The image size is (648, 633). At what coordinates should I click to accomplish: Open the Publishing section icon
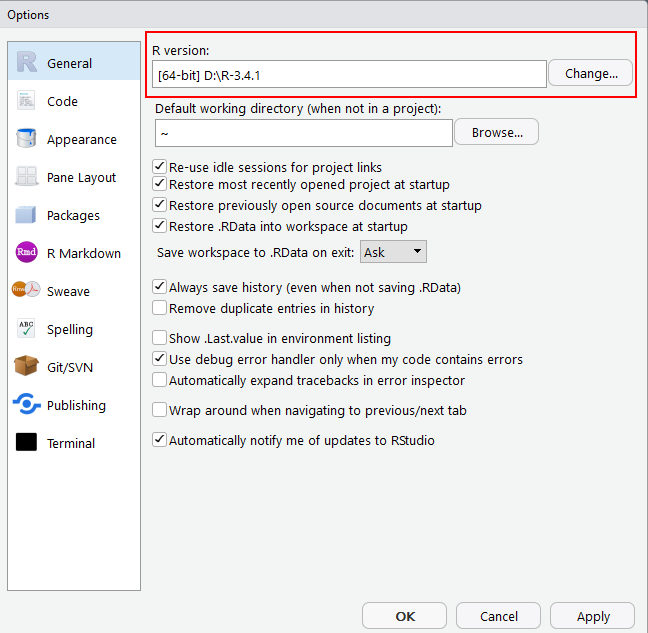click(26, 405)
